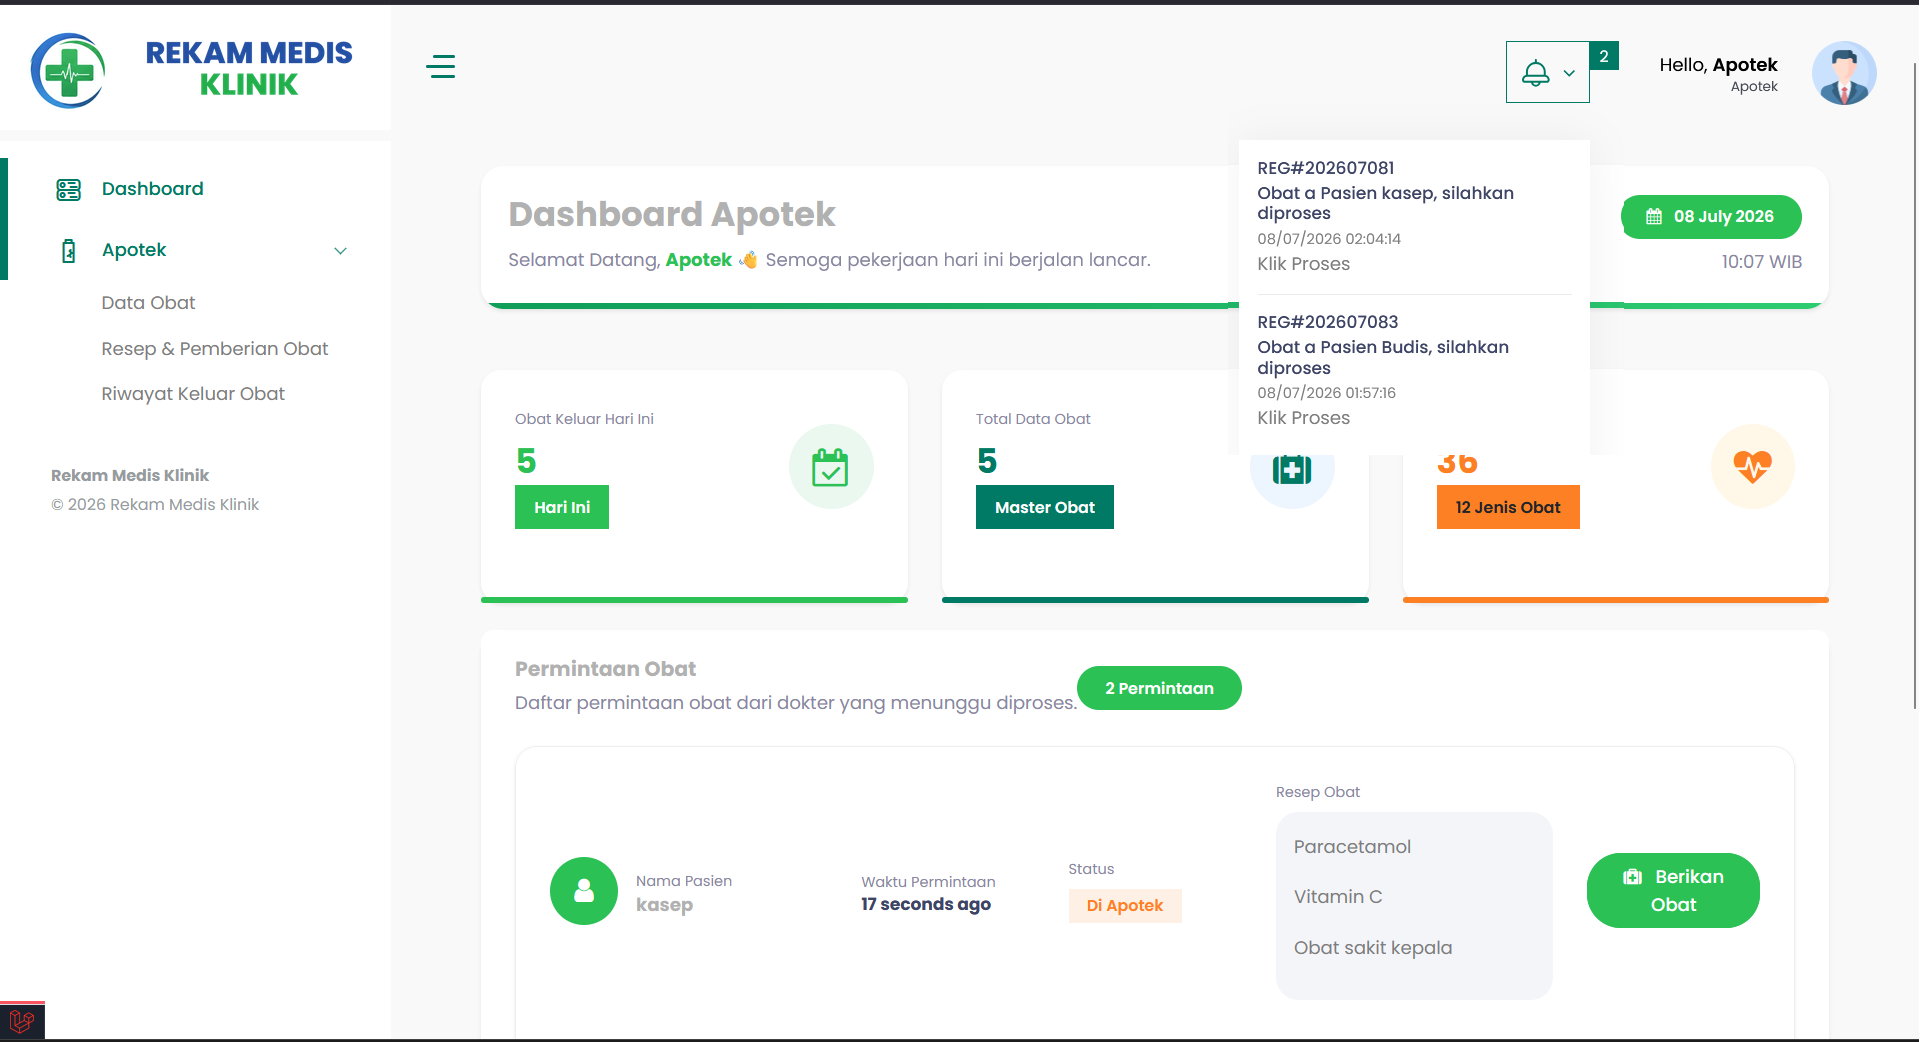Image resolution: width=1926 pixels, height=1042 pixels.
Task: Click the first-aid kit icon in Total Data Obat
Action: tap(1291, 470)
